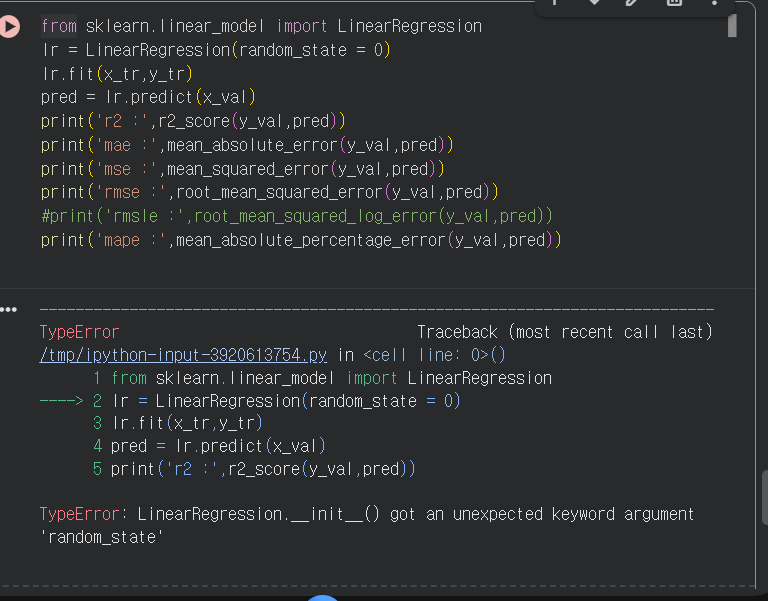Image resolution: width=768 pixels, height=601 pixels.
Task: Place cursor on 'lr.fit(x_tr,y_tr)' in the code editor
Action: point(117,74)
